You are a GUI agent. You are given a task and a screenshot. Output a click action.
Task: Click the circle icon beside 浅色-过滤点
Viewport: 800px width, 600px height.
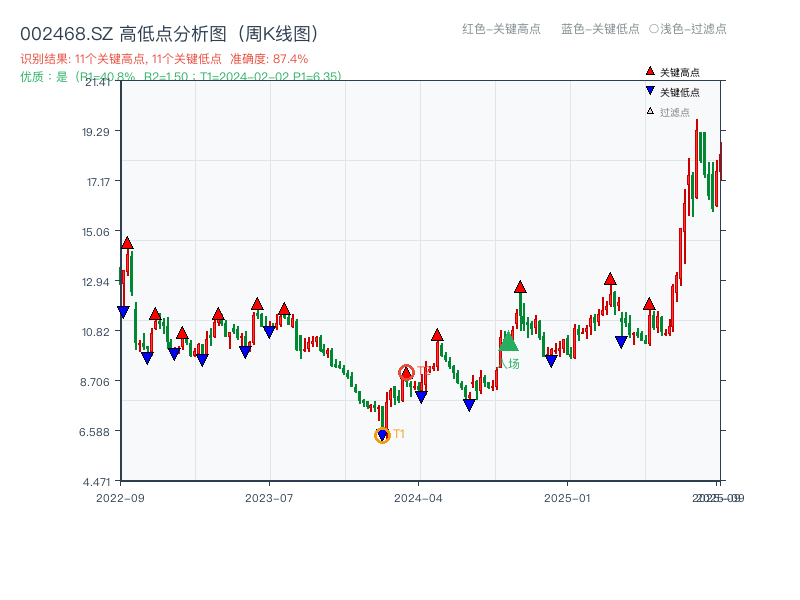pyautogui.click(x=654, y=29)
